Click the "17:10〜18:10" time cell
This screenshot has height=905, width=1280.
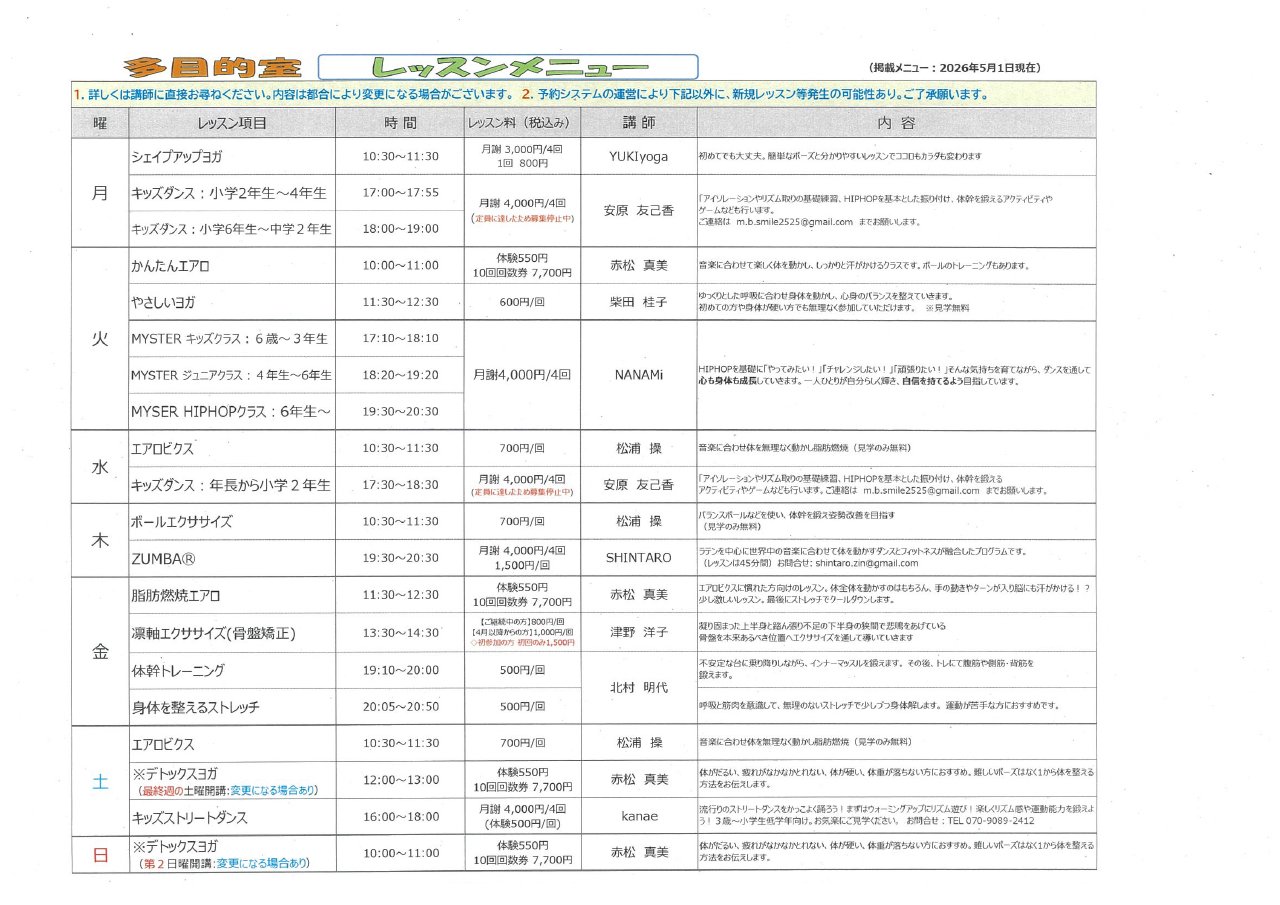pos(400,339)
